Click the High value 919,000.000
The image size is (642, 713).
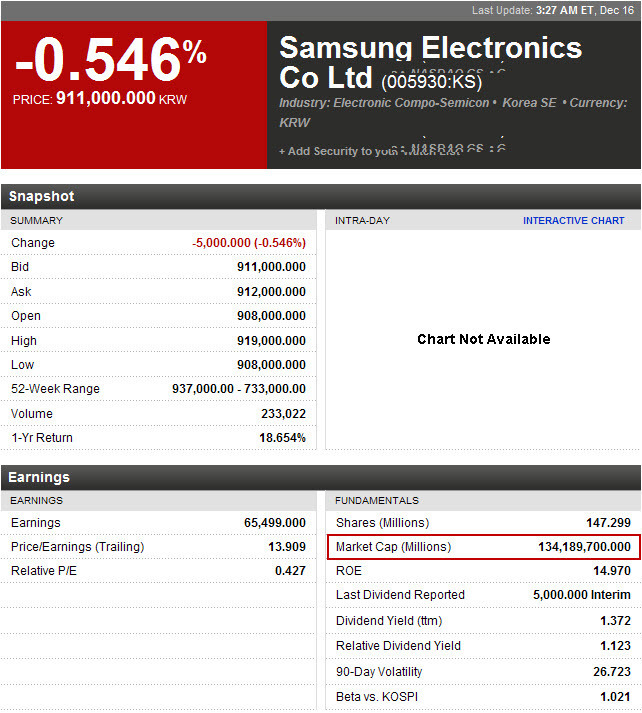click(271, 341)
